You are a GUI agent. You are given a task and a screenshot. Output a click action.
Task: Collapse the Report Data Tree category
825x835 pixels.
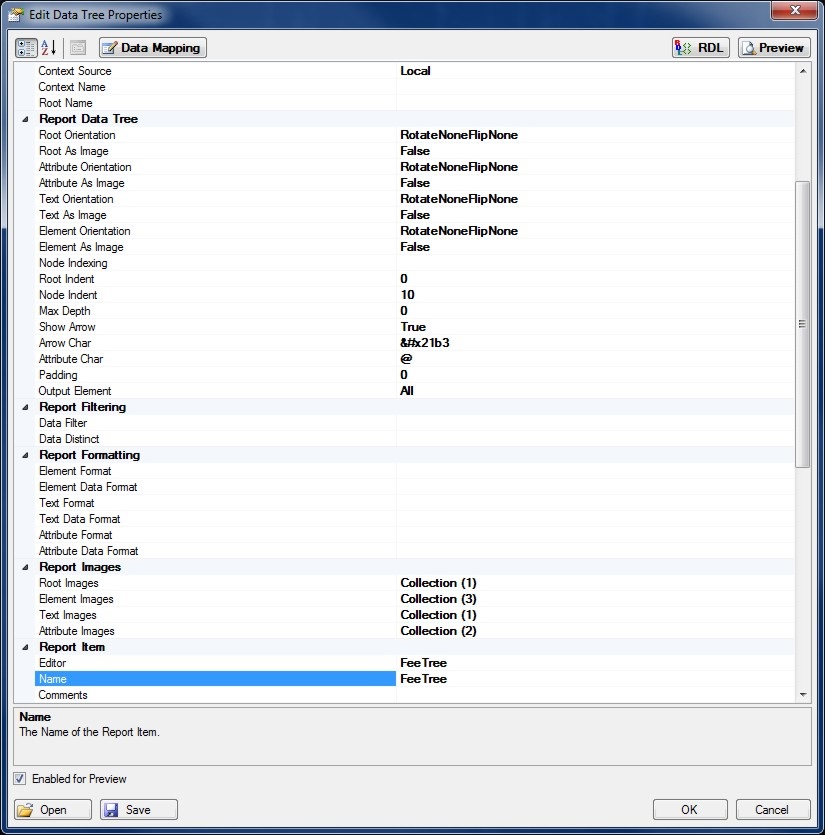coord(25,119)
